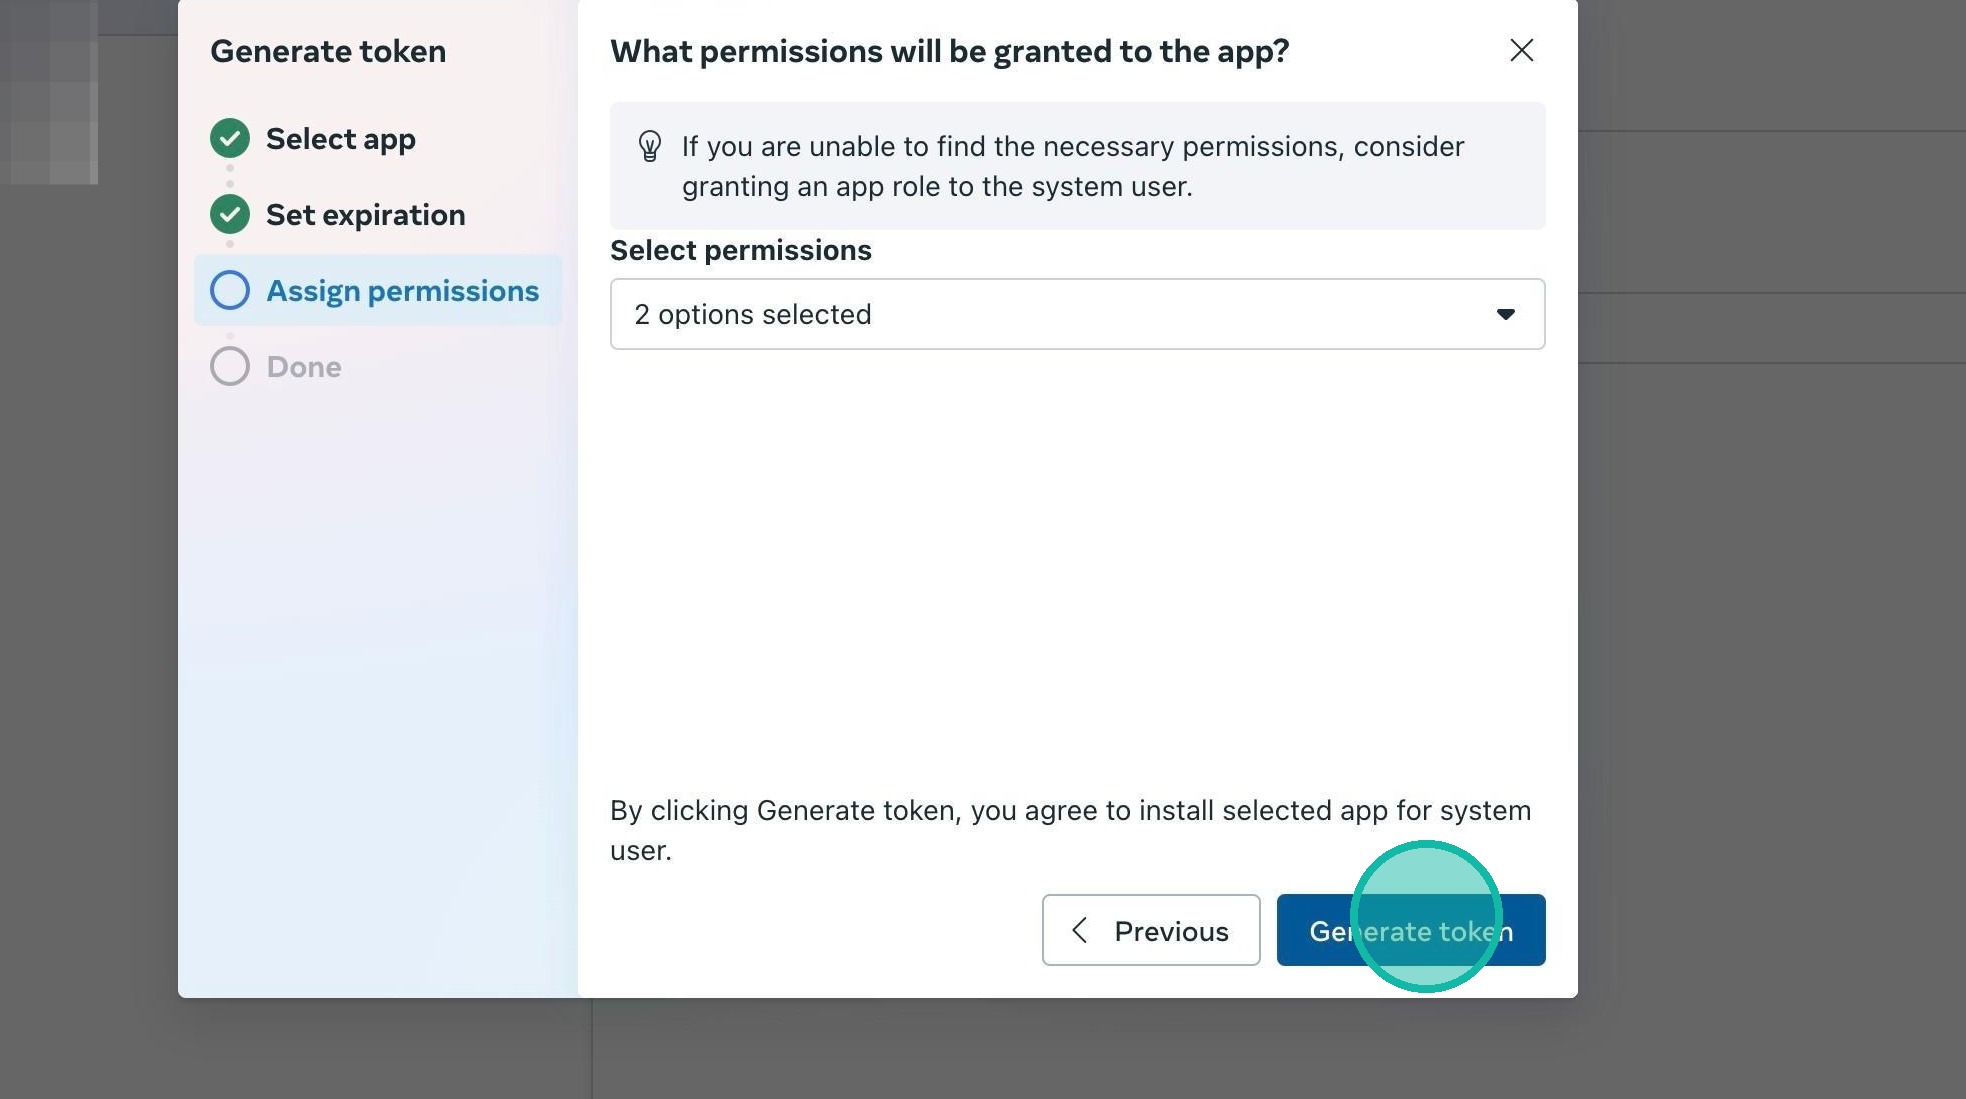Image resolution: width=1966 pixels, height=1099 pixels.
Task: Go to the Set expiration step
Action: point(365,214)
